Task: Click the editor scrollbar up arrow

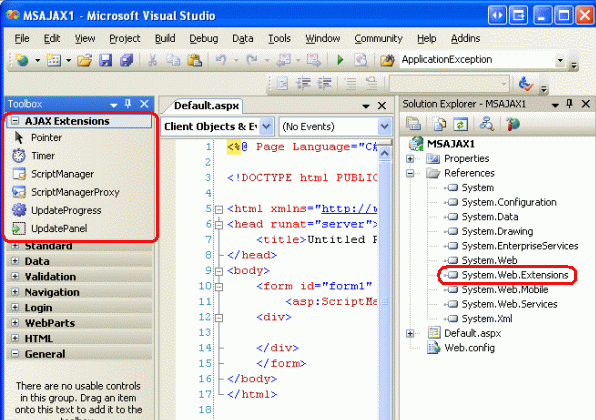Action: 385,153
